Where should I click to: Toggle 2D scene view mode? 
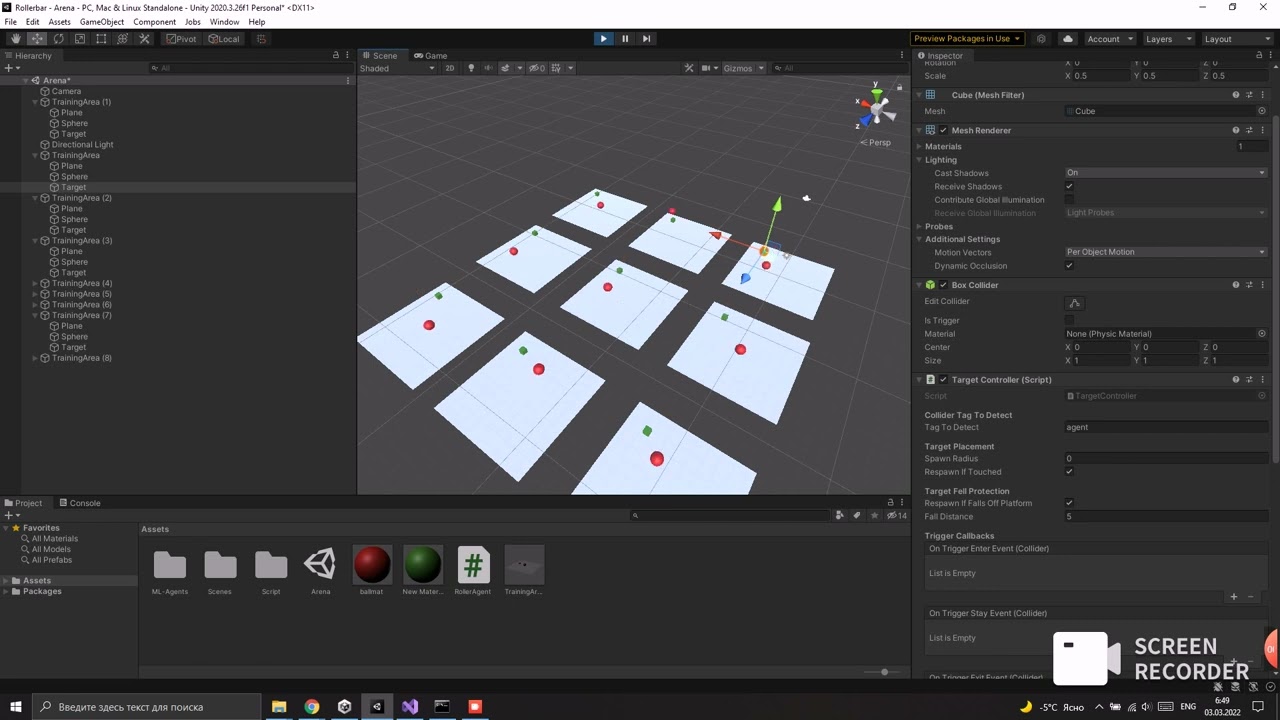450,68
